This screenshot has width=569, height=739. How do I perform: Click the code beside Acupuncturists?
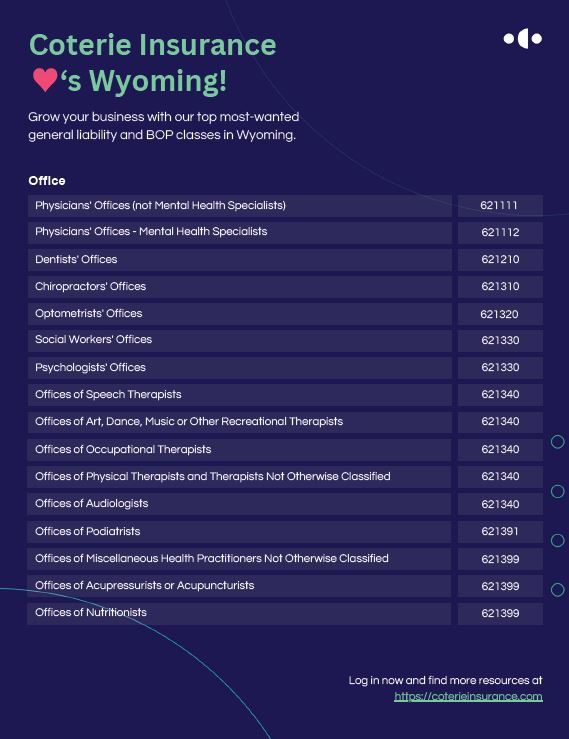[500, 586]
